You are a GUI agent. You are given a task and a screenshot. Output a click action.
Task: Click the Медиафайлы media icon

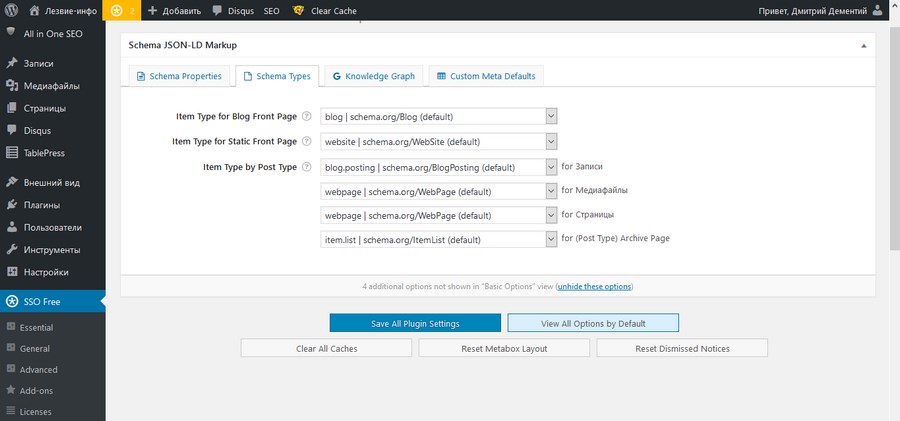click(x=11, y=86)
